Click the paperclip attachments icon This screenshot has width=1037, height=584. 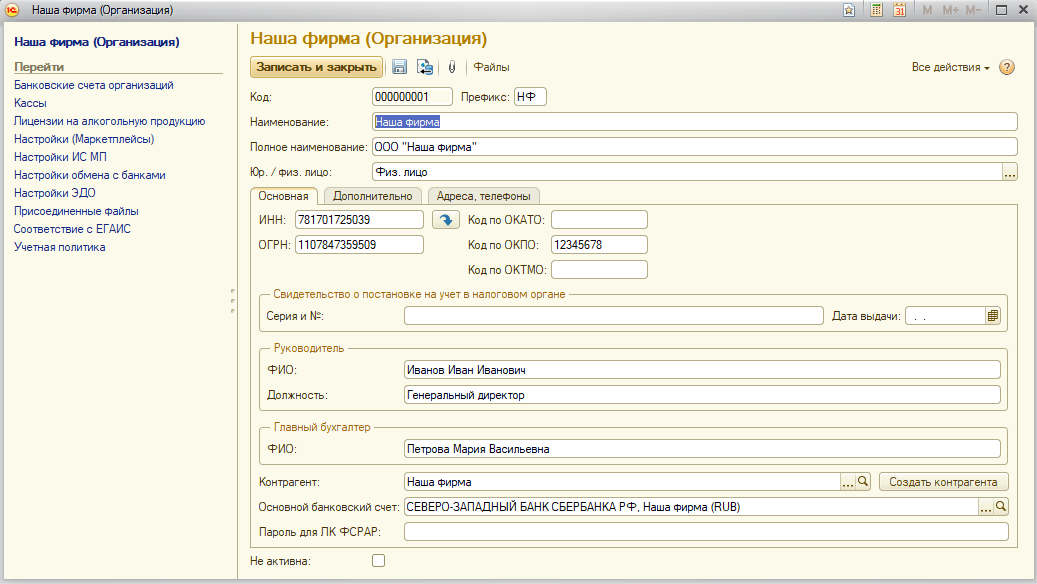(x=451, y=67)
